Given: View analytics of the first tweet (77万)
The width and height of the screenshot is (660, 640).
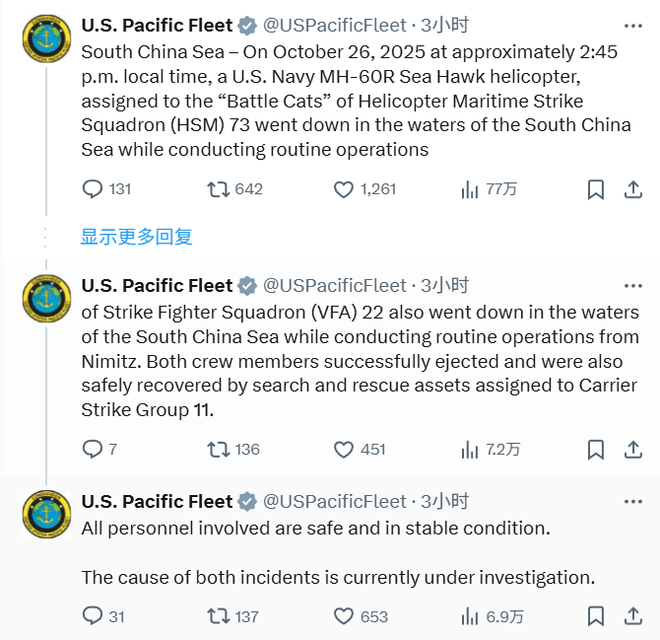Looking at the screenshot, I should 471,189.
